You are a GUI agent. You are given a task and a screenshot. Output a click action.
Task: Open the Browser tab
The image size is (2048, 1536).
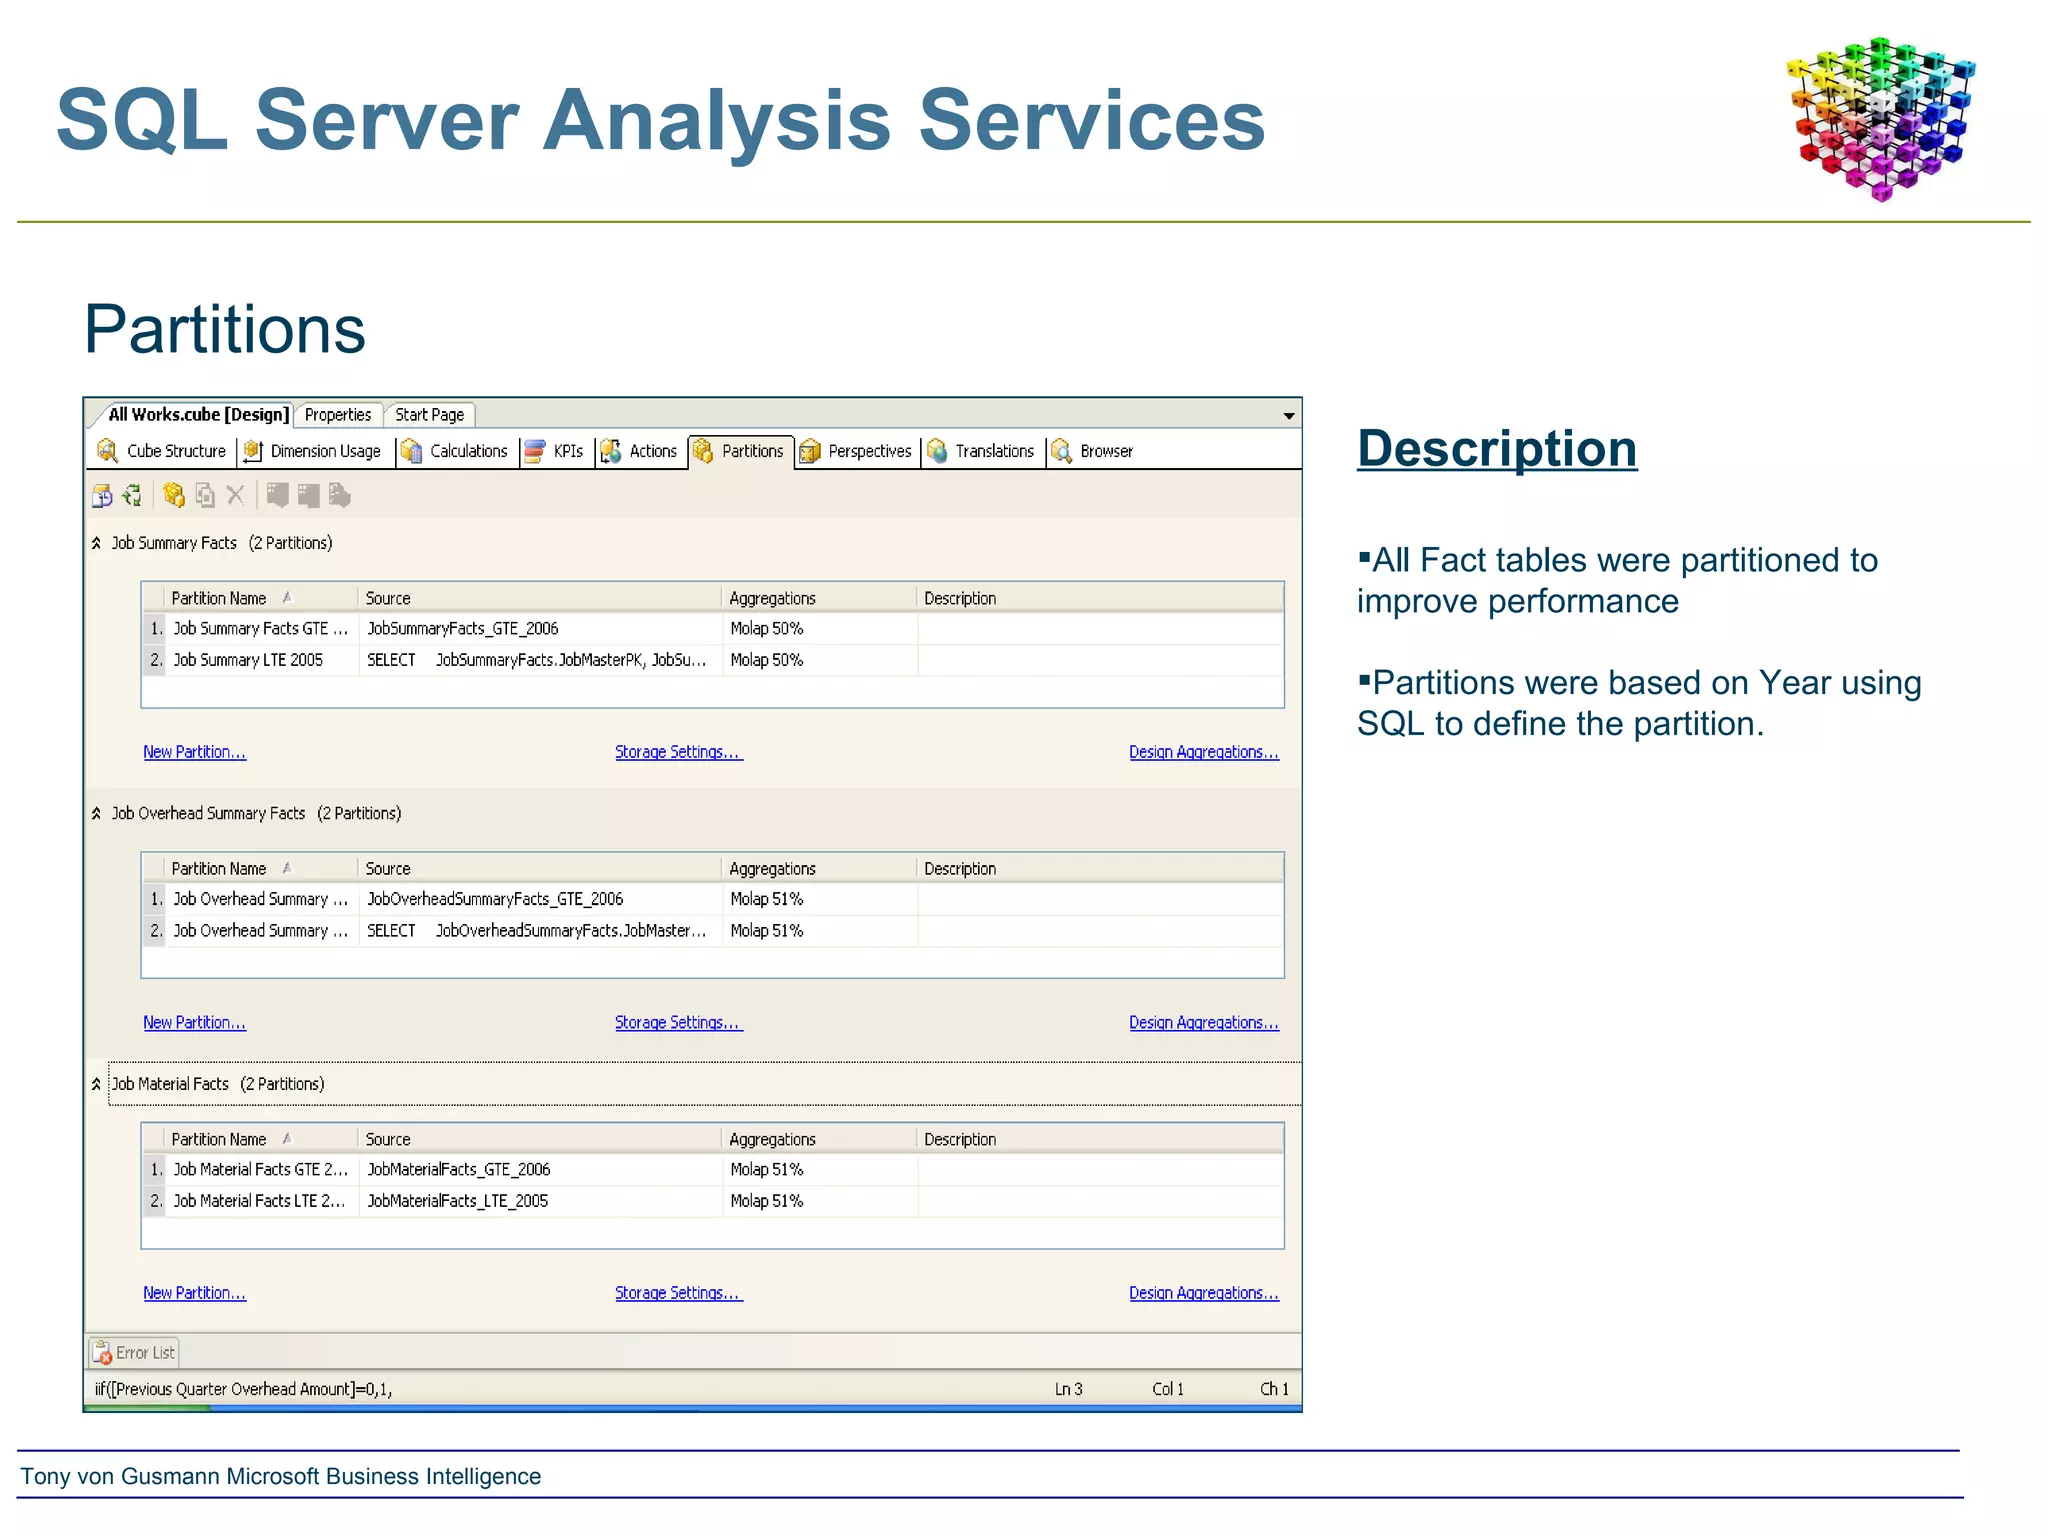(x=1093, y=451)
